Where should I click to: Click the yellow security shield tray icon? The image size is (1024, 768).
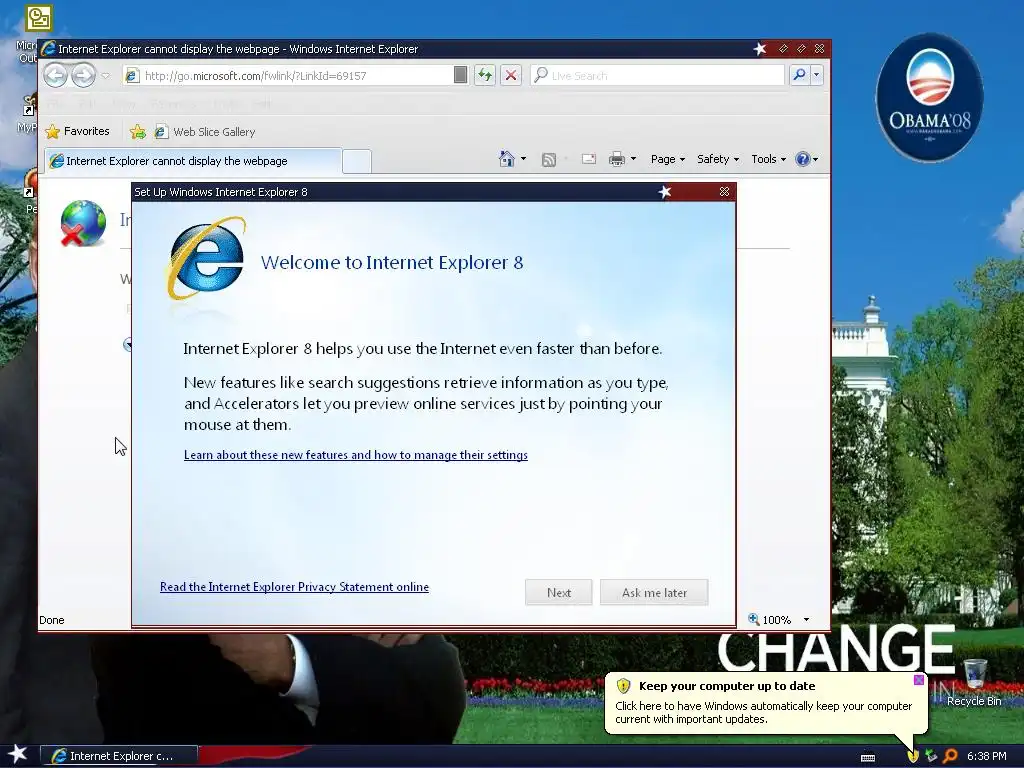(x=913, y=756)
